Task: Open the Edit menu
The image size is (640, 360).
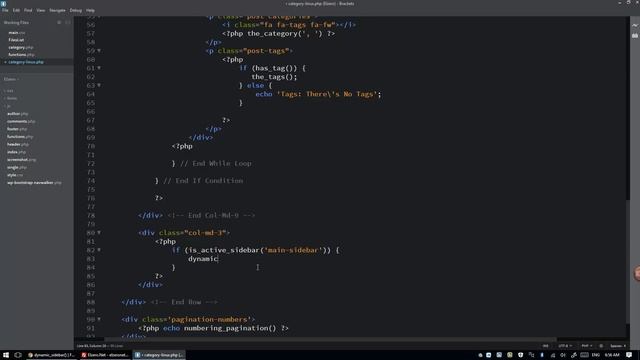Action: point(16,10)
